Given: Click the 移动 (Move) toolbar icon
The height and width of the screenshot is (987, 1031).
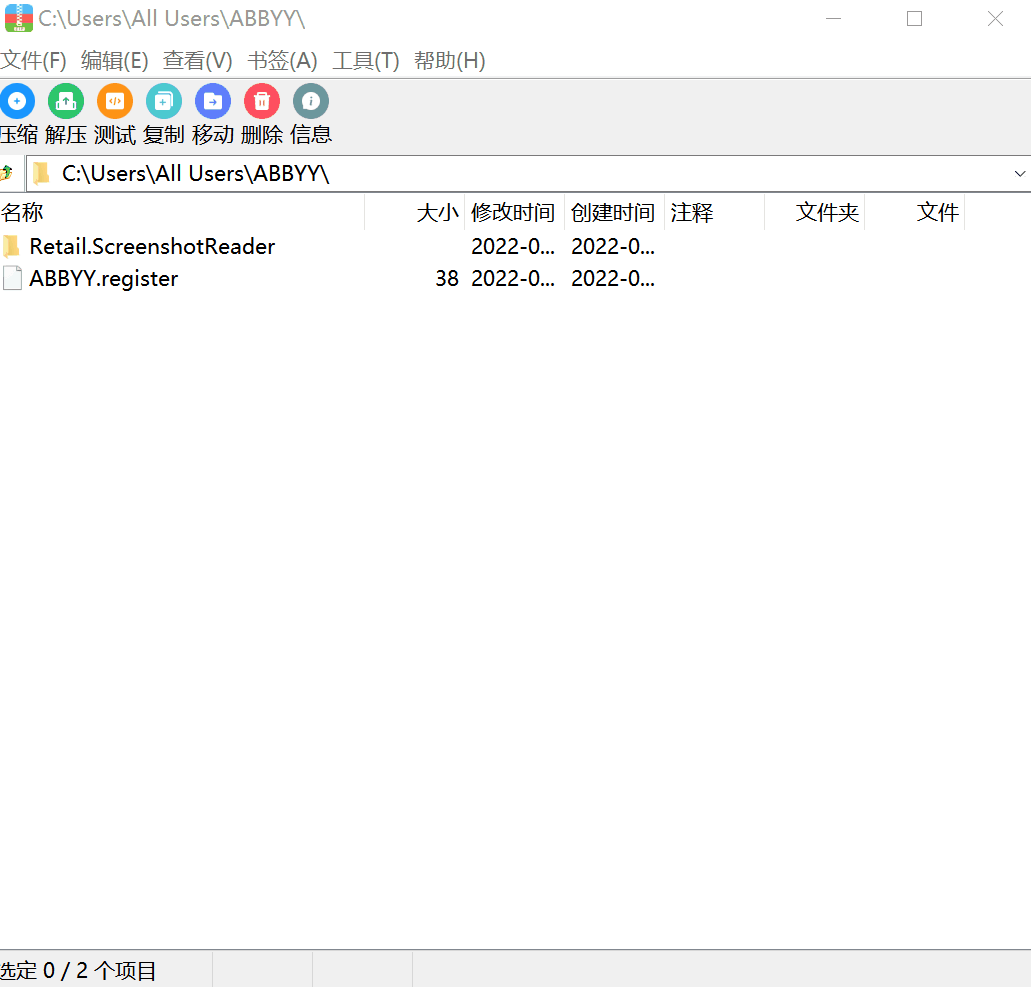Looking at the screenshot, I should 213,102.
